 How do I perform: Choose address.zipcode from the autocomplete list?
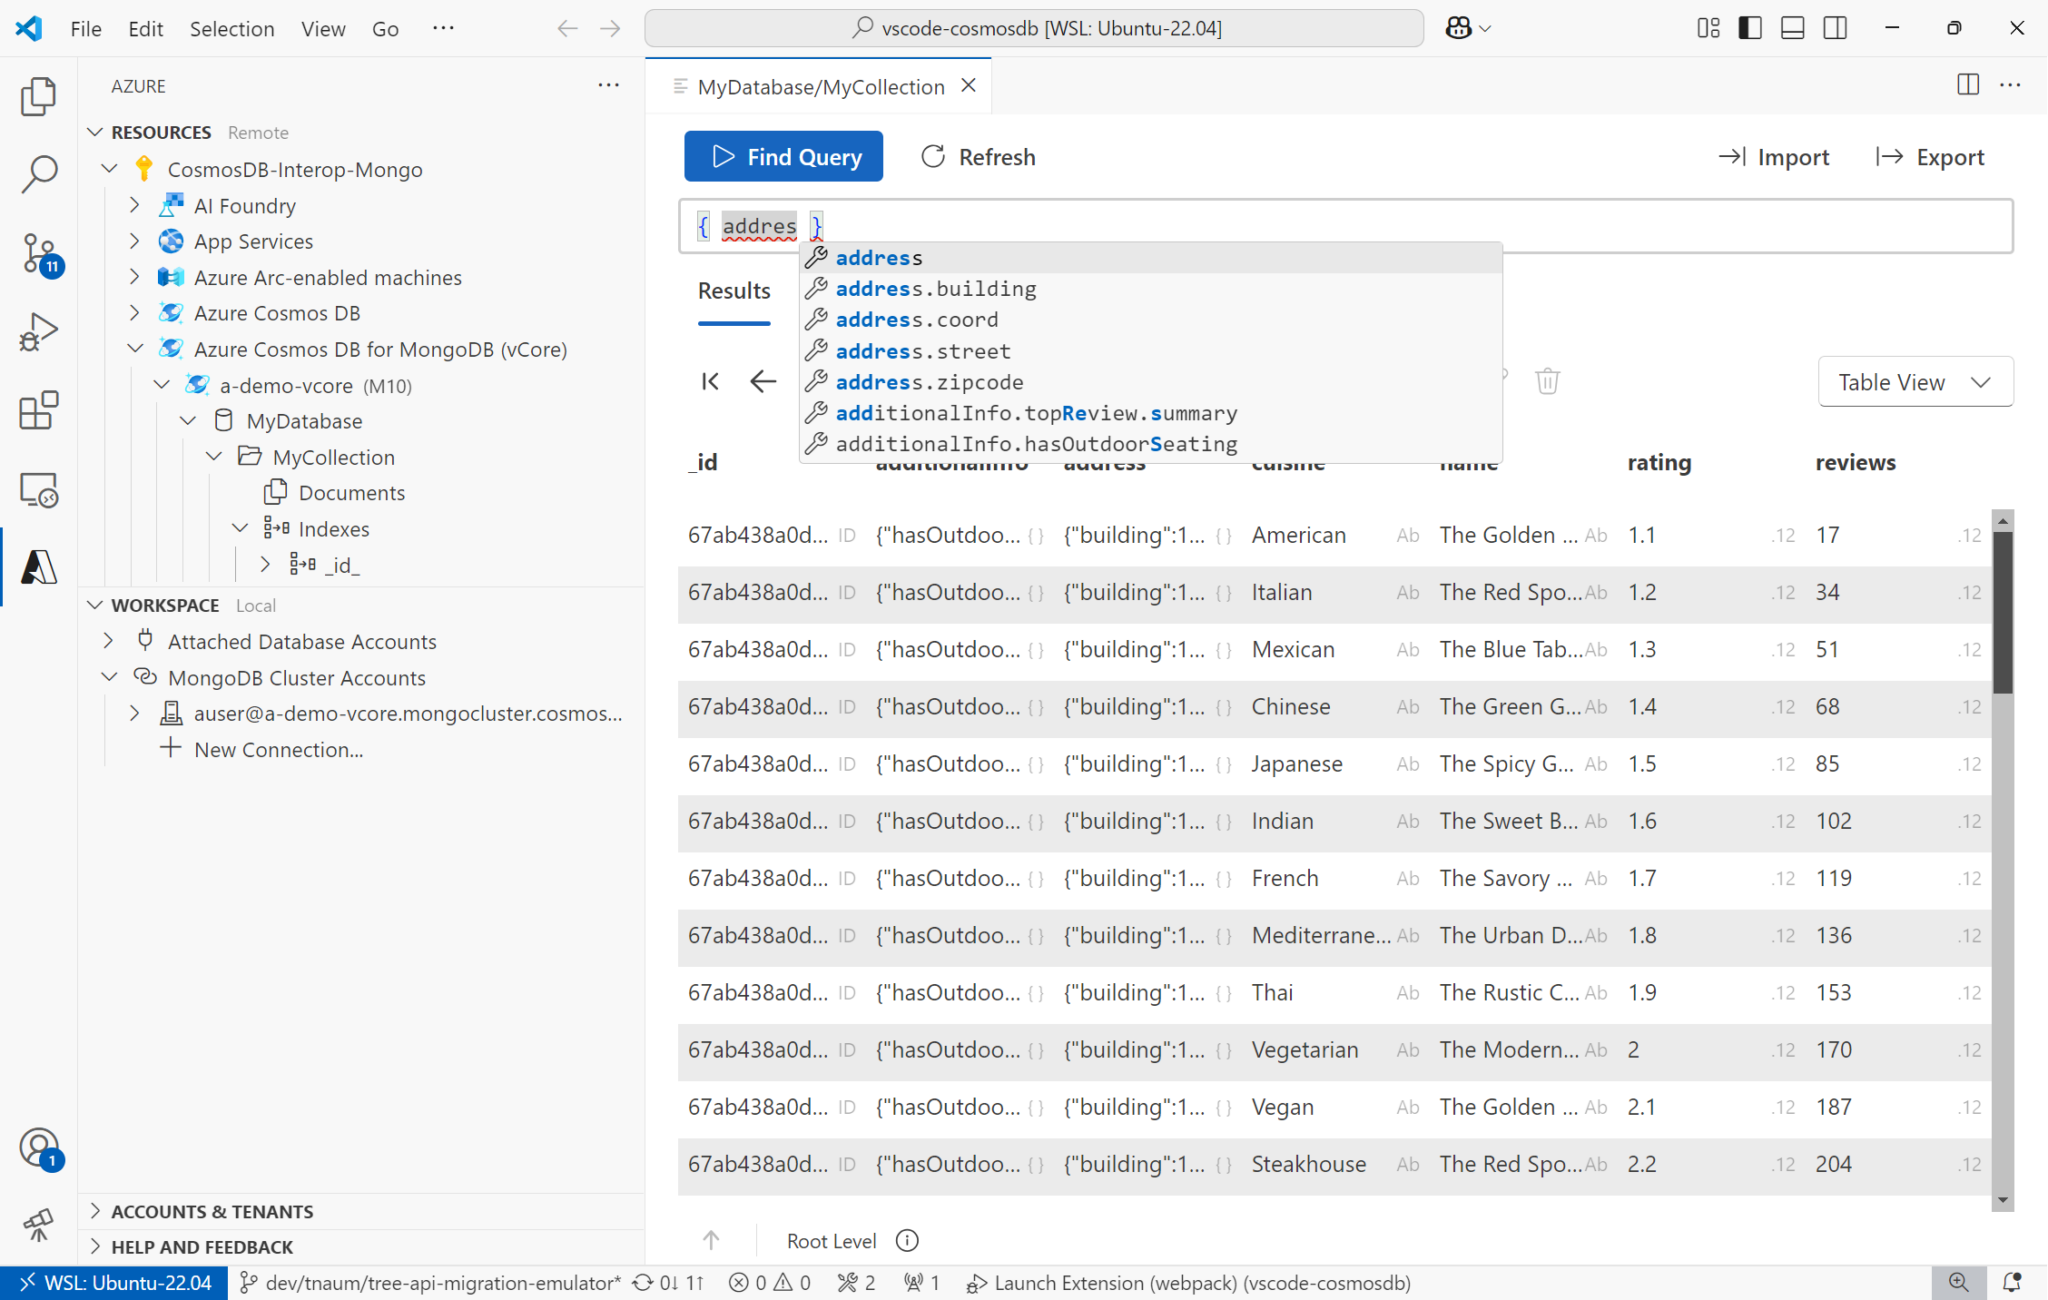(x=929, y=381)
